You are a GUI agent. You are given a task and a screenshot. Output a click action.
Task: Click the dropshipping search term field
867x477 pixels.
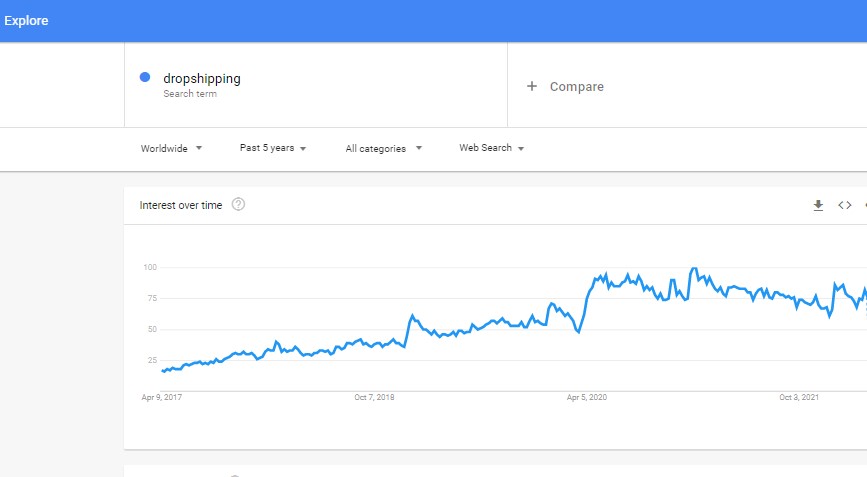(316, 85)
